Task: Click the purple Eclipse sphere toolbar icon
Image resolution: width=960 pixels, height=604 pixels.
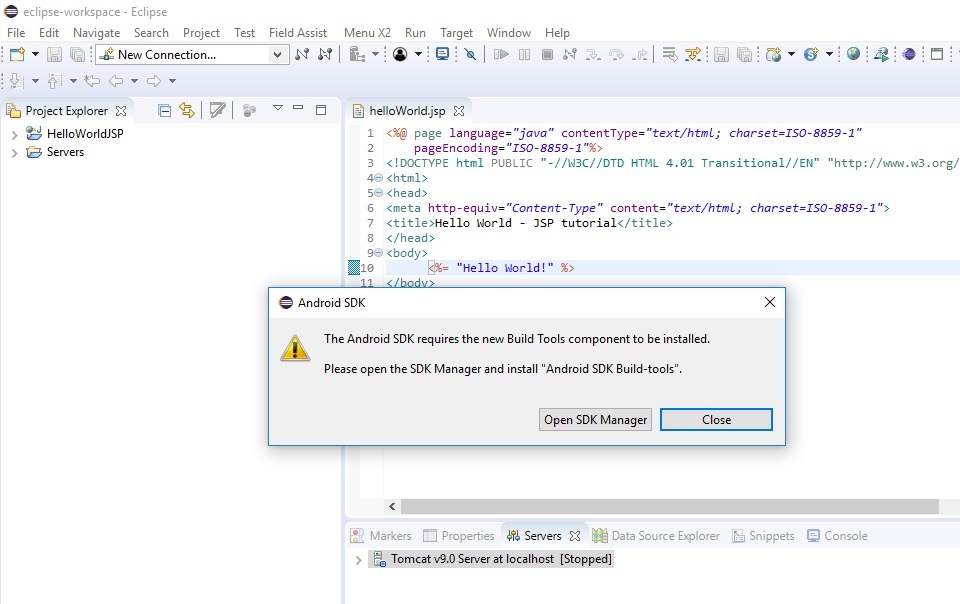Action: pos(909,54)
